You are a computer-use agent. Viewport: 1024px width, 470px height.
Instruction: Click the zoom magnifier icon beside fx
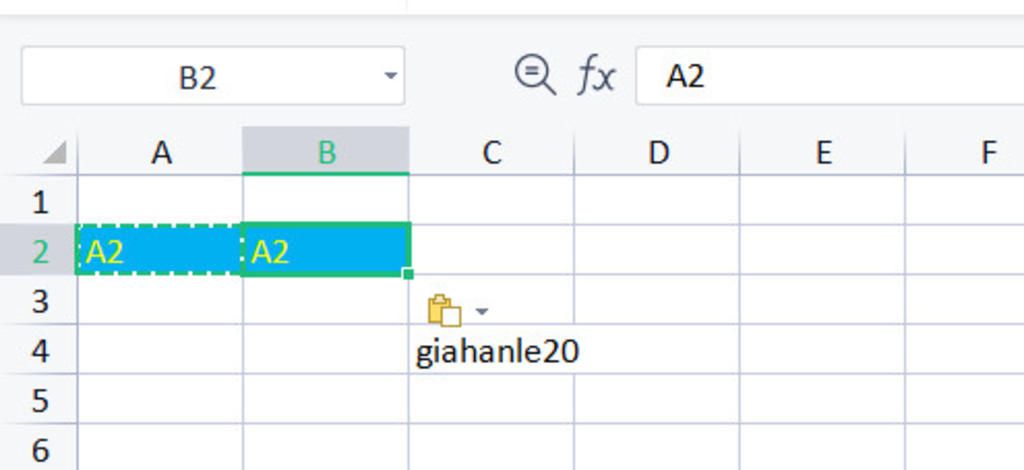[x=535, y=75]
